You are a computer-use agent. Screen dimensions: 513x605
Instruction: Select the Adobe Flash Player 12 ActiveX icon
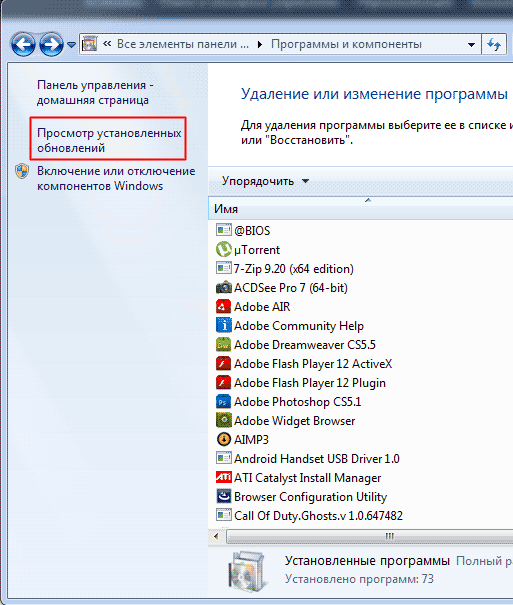[x=223, y=363]
